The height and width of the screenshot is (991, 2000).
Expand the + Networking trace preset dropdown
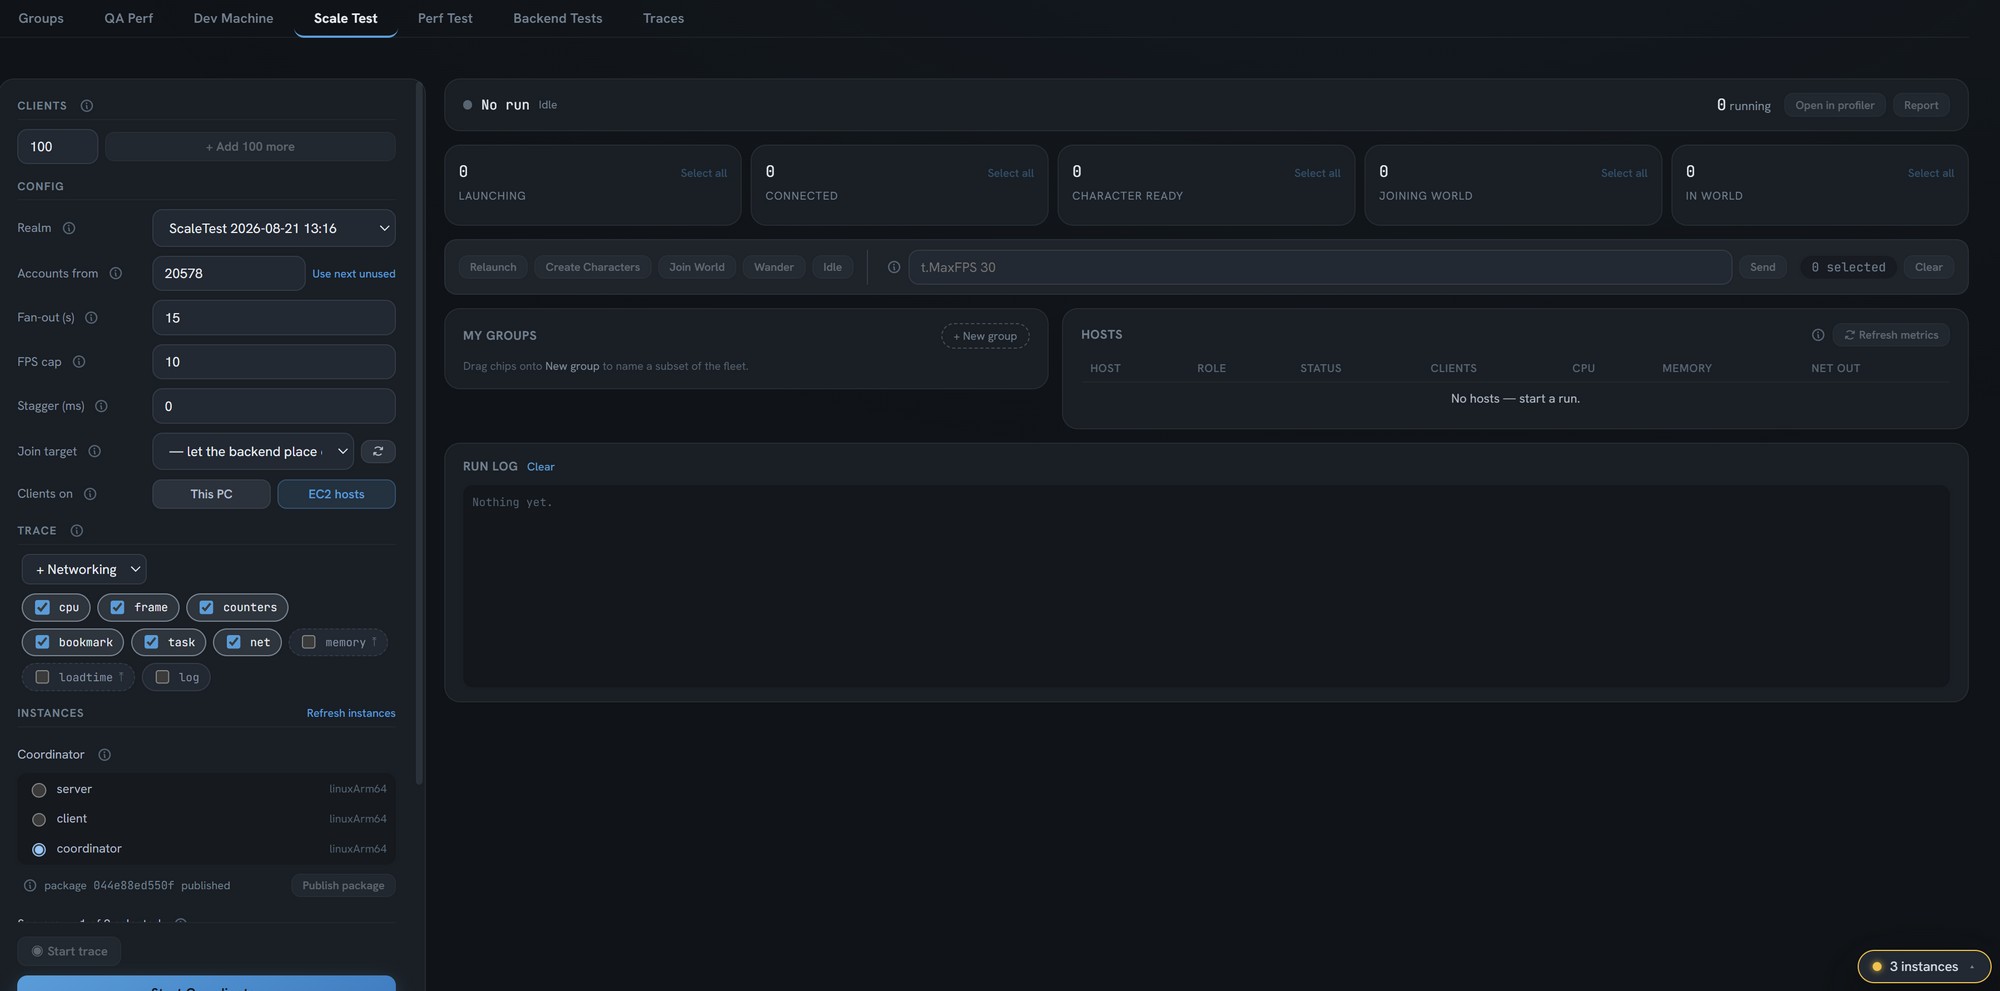tap(84, 569)
